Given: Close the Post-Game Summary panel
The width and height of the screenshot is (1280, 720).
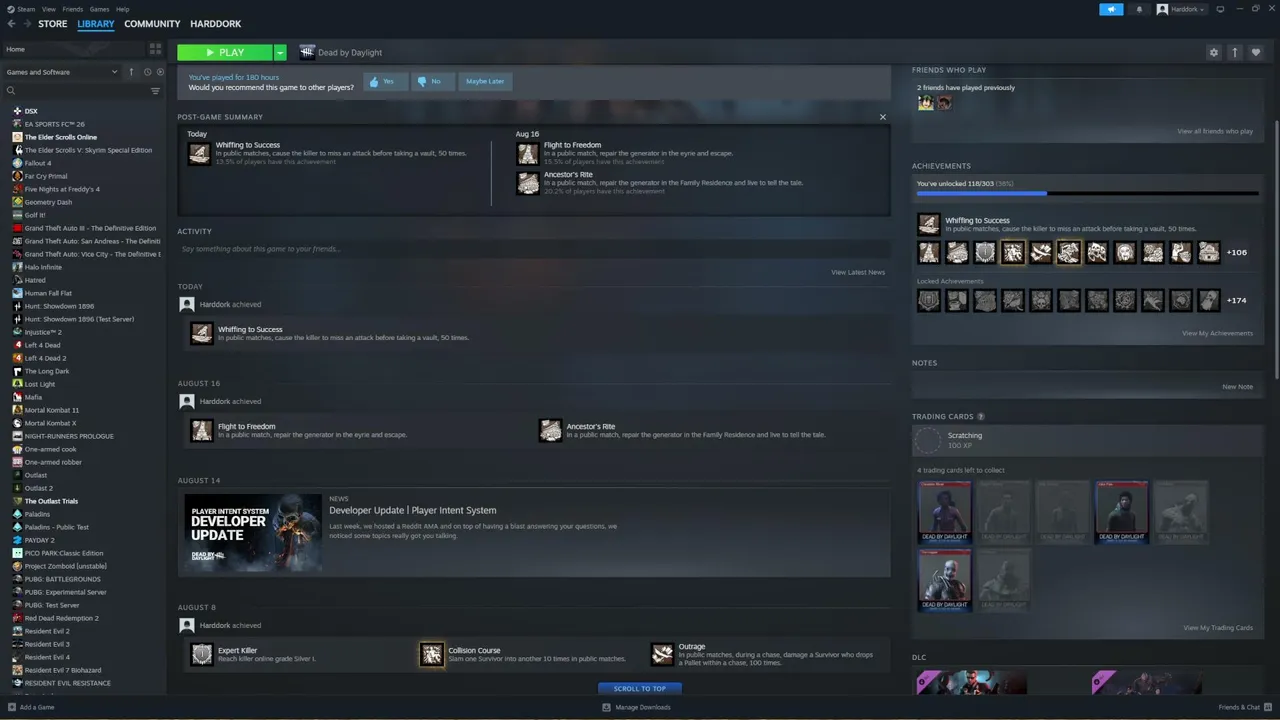Looking at the screenshot, I should point(882,117).
